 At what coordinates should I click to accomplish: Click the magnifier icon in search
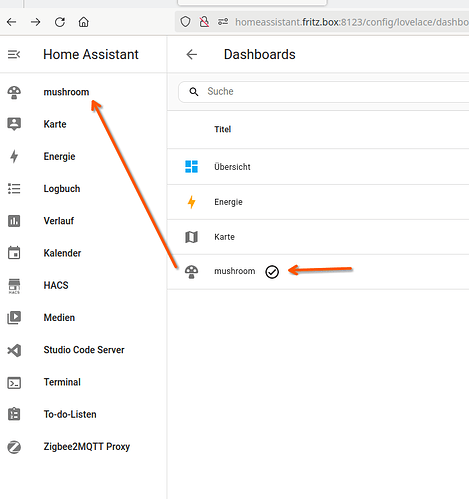coord(194,92)
